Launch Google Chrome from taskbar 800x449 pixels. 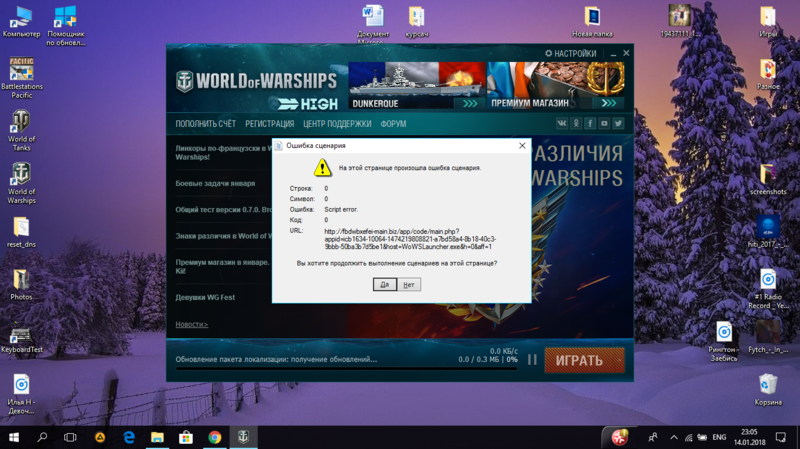pyautogui.click(x=215, y=437)
